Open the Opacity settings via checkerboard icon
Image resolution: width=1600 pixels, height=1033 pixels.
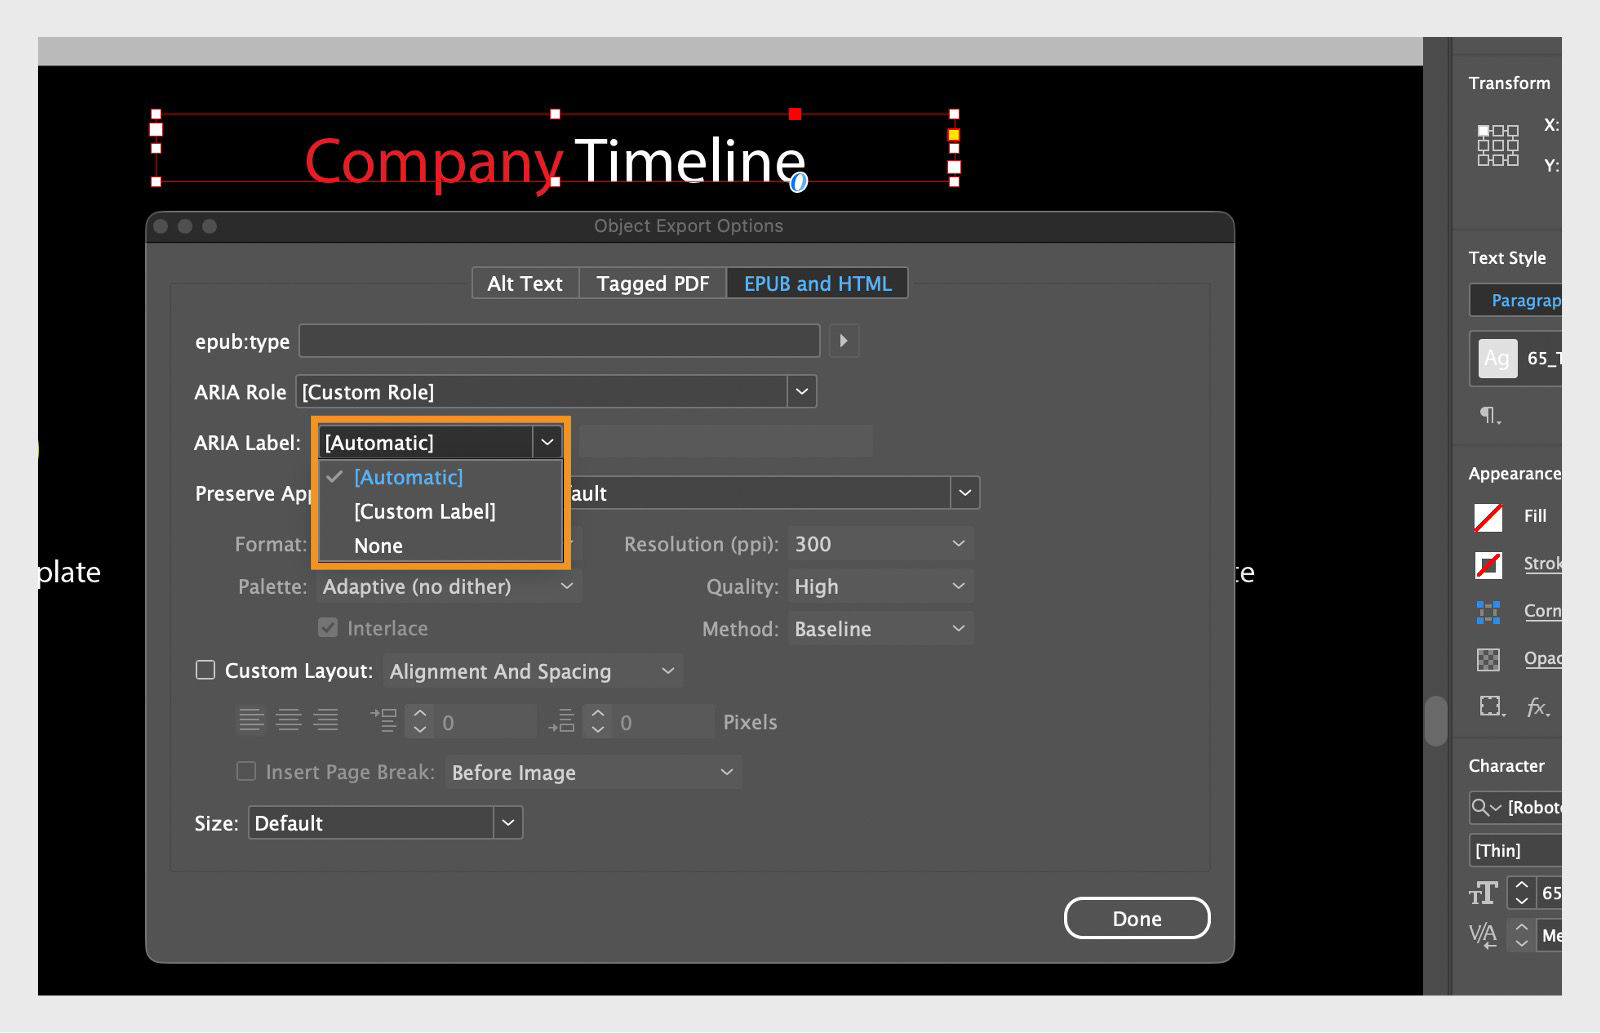coord(1489,659)
